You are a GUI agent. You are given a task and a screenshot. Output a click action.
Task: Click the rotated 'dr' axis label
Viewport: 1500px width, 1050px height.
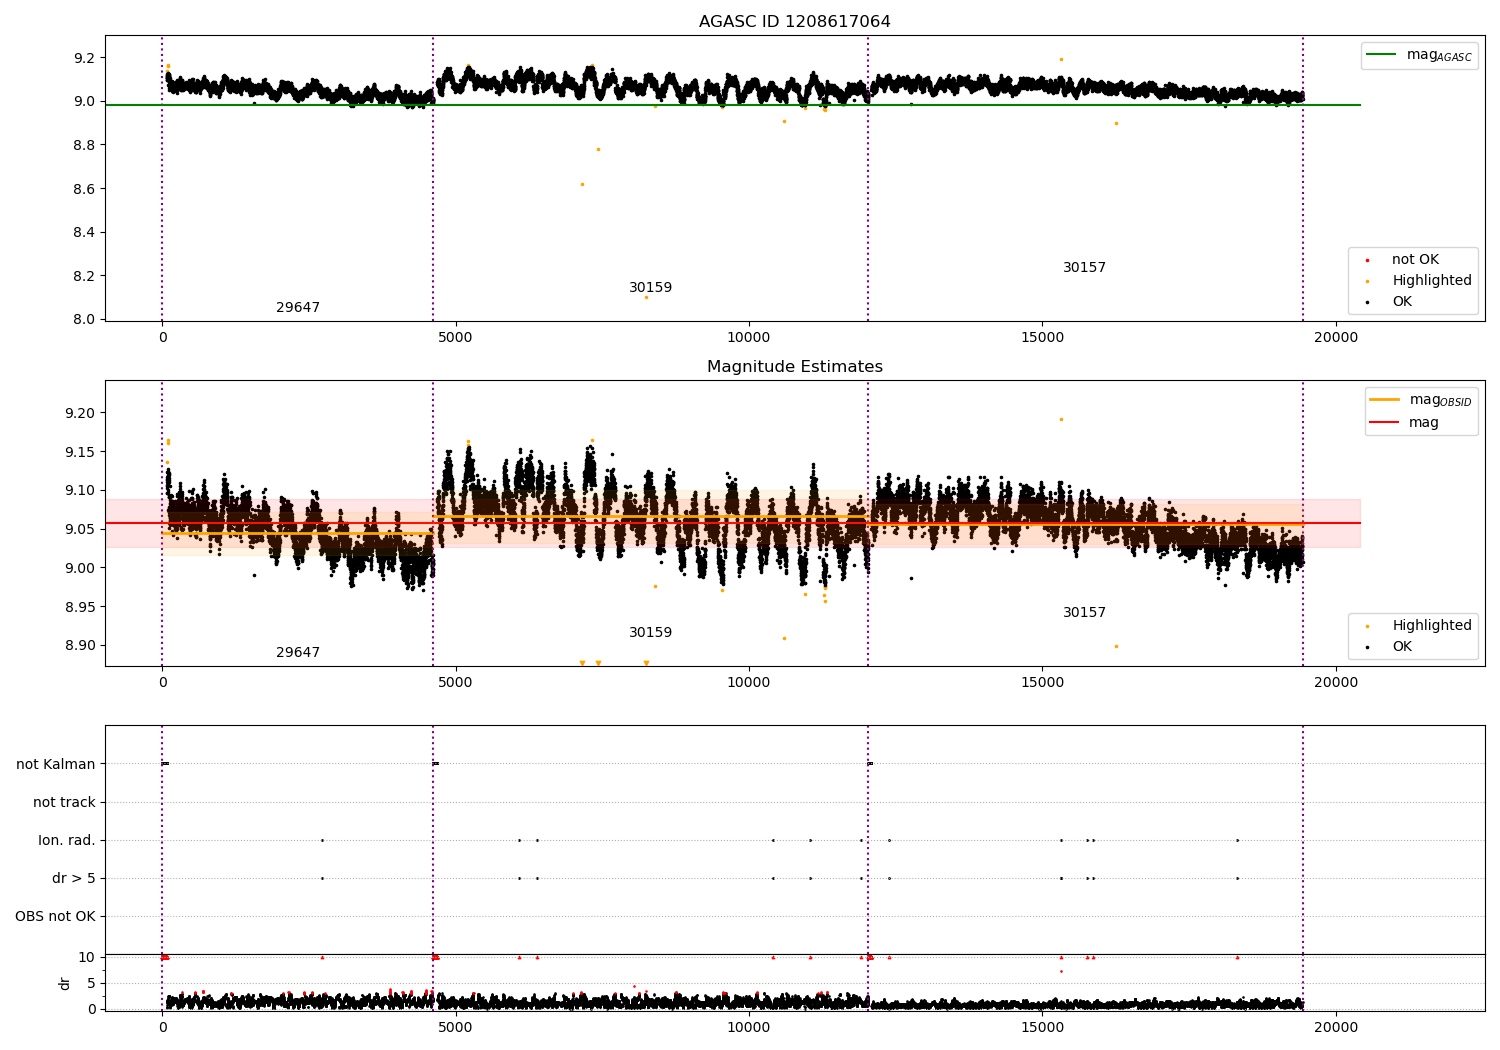[65, 983]
